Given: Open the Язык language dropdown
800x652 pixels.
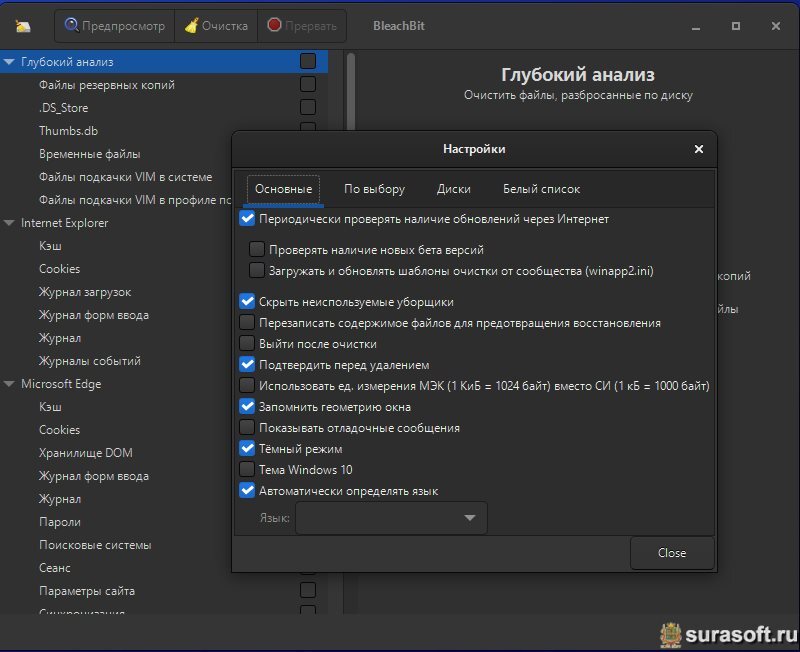Looking at the screenshot, I should click(391, 518).
